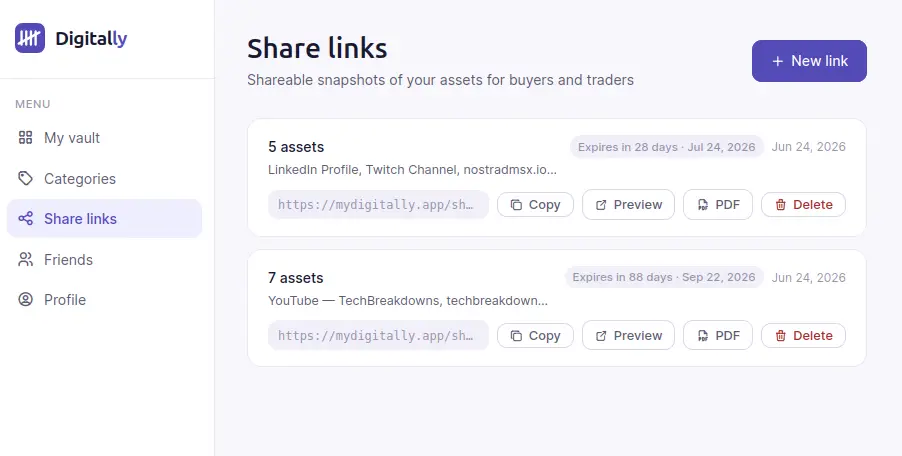Export the 7 assets link as PDF

(717, 336)
